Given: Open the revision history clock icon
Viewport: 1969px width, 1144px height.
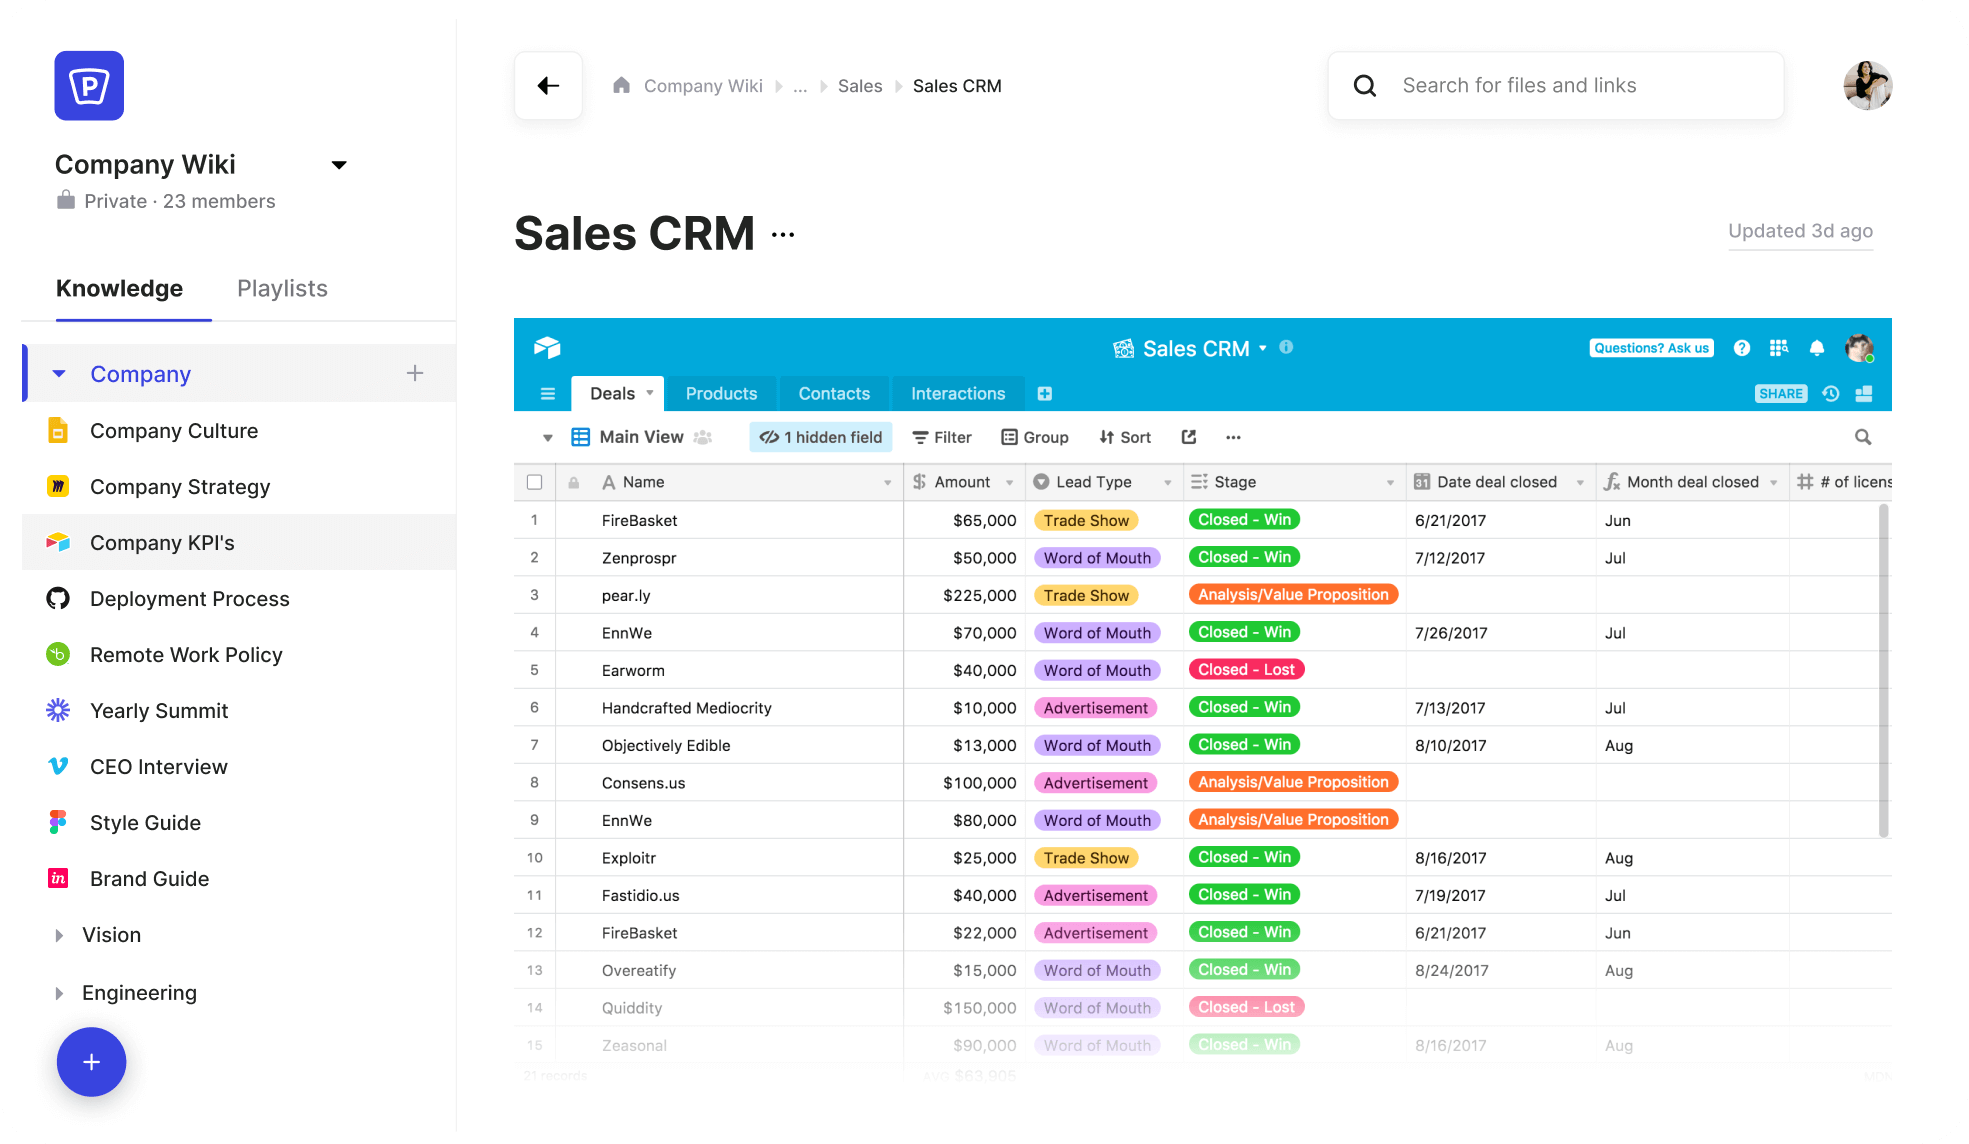Looking at the screenshot, I should click(1831, 394).
